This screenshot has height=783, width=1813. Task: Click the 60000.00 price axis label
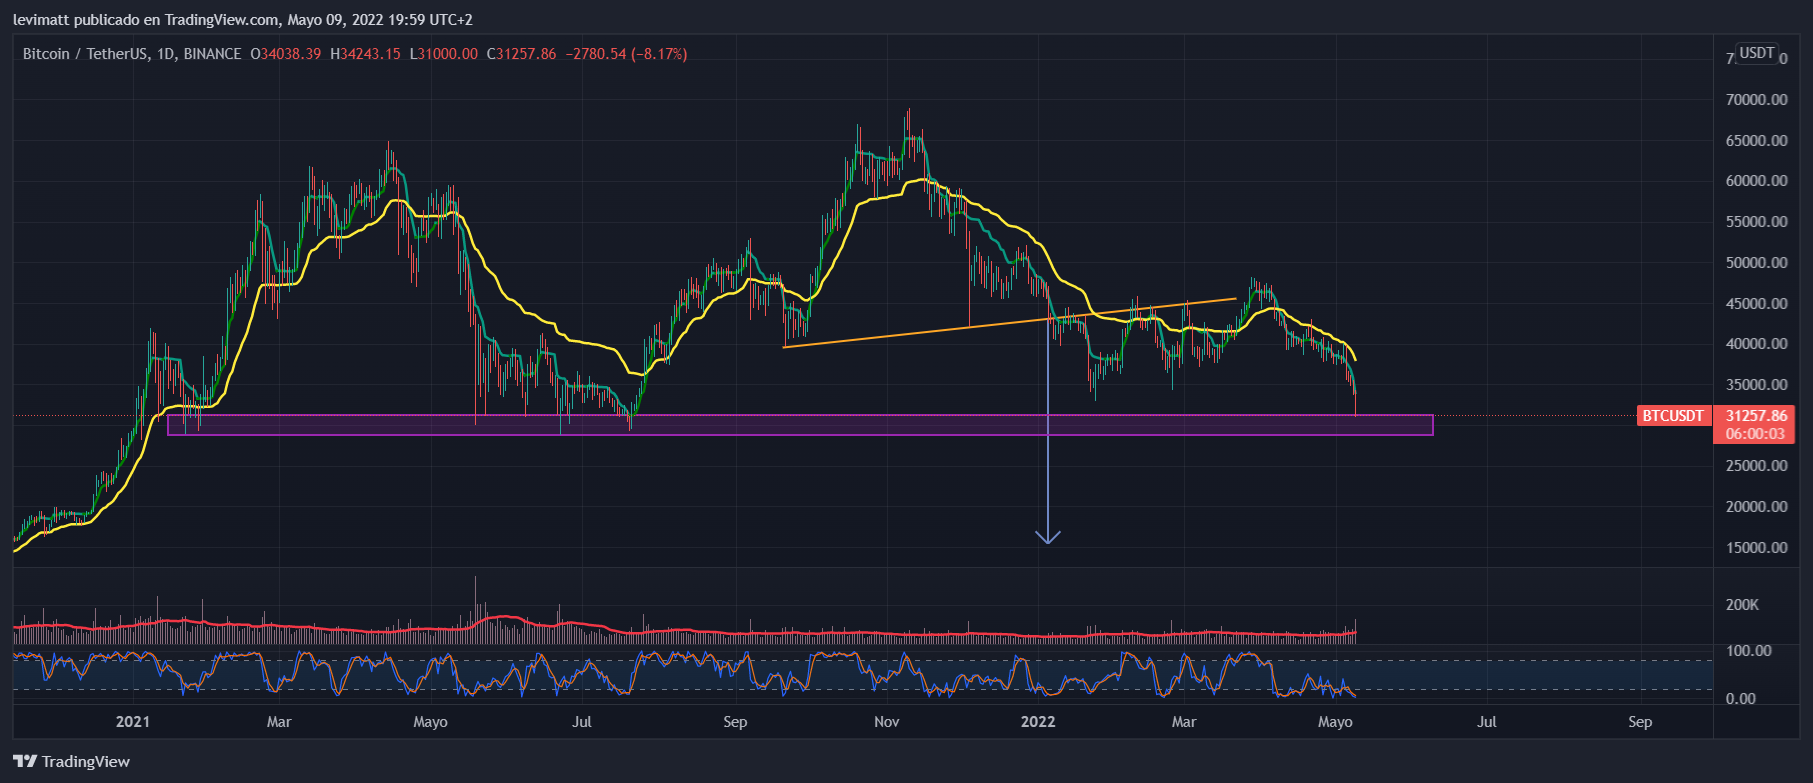[x=1756, y=181]
